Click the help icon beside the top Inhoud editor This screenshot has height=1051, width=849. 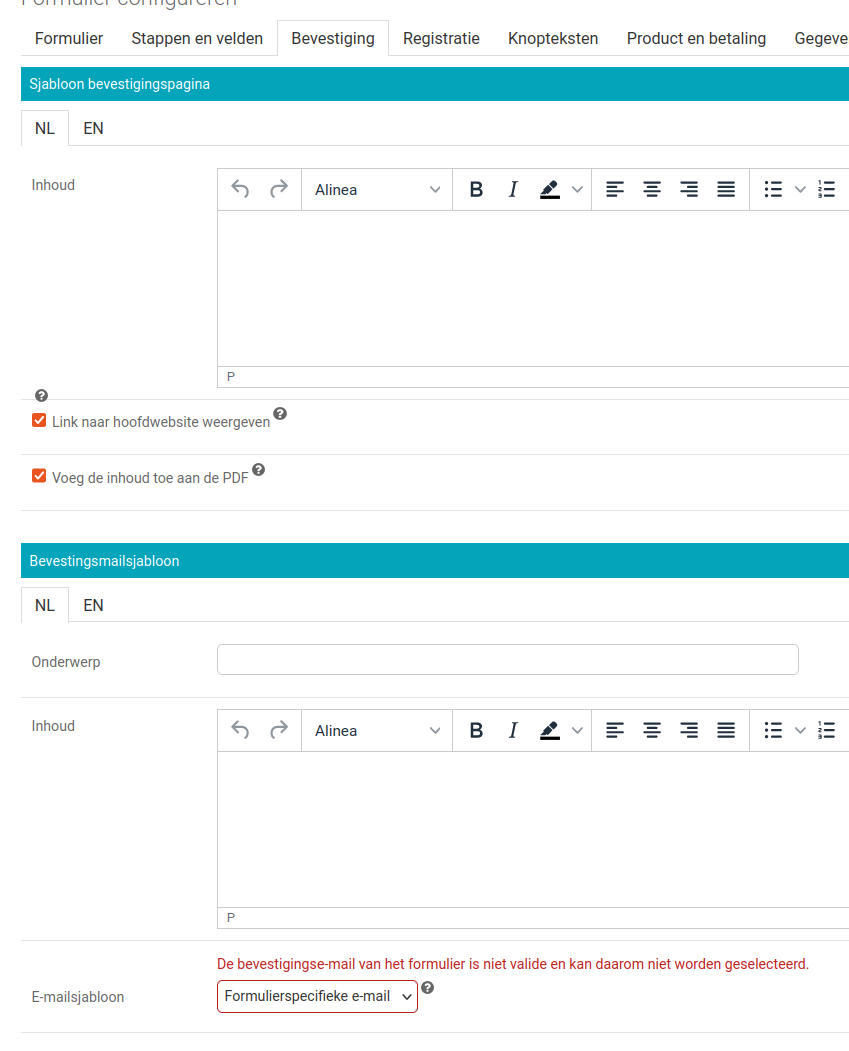[41, 395]
